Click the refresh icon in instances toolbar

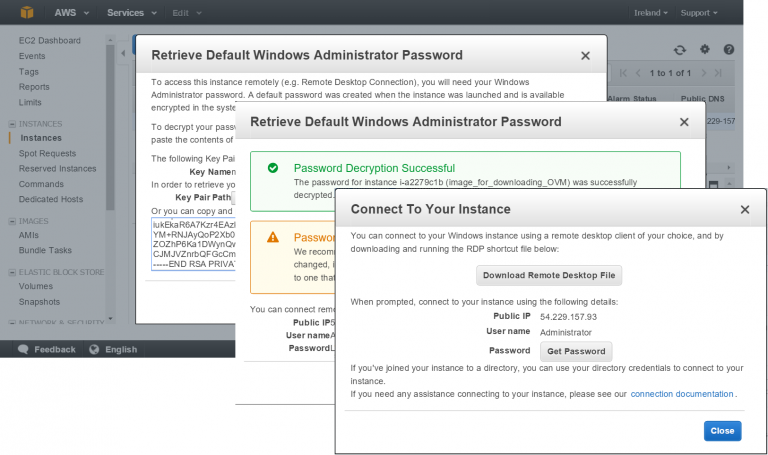click(x=680, y=49)
